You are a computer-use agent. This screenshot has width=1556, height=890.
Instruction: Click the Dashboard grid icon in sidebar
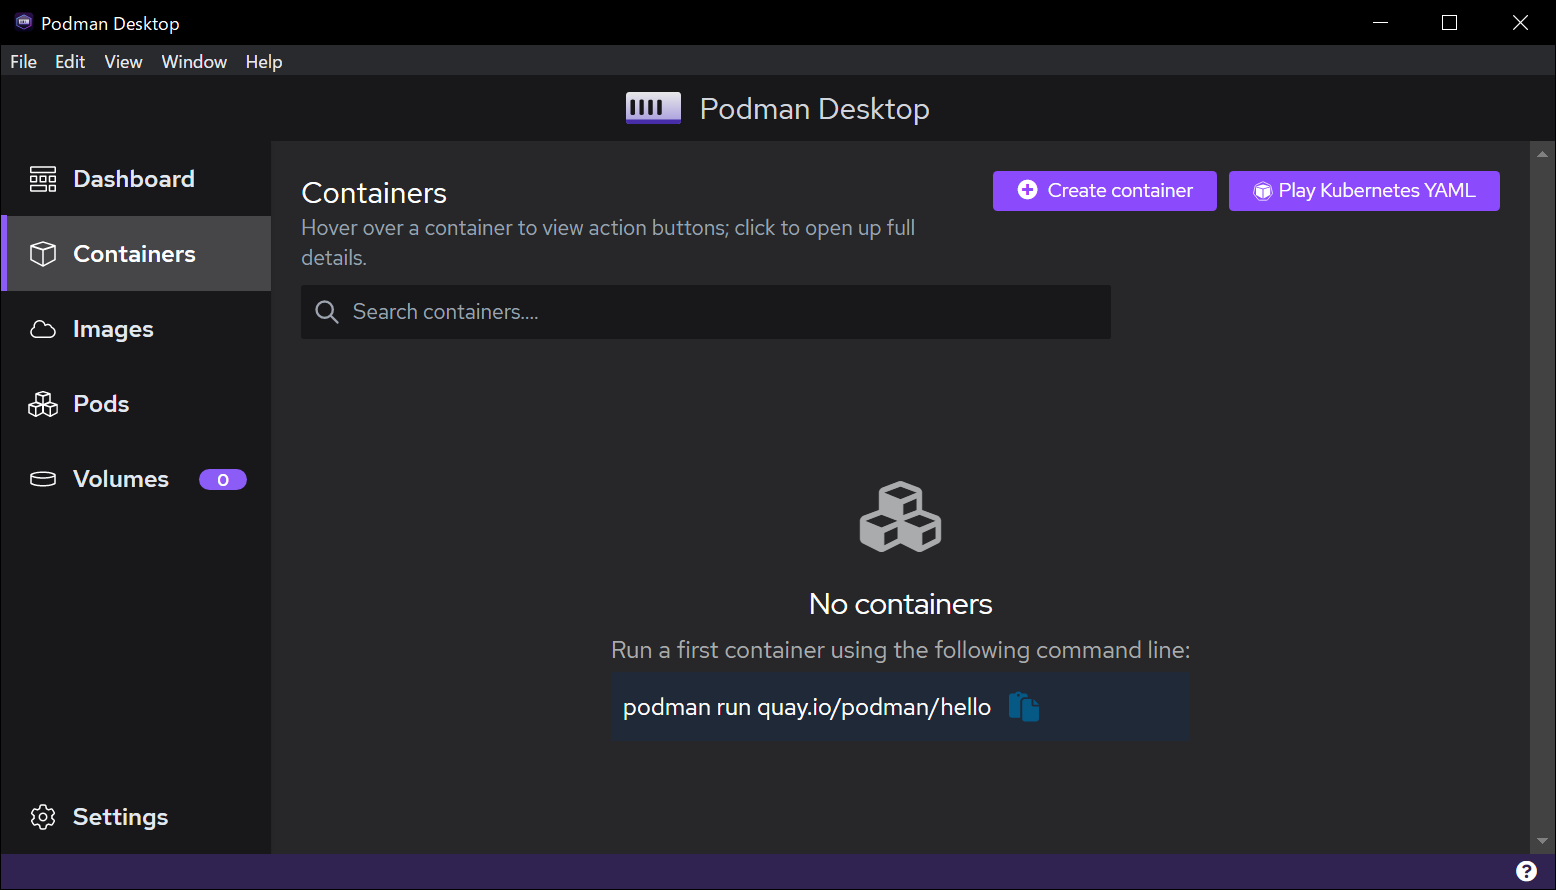(43, 179)
